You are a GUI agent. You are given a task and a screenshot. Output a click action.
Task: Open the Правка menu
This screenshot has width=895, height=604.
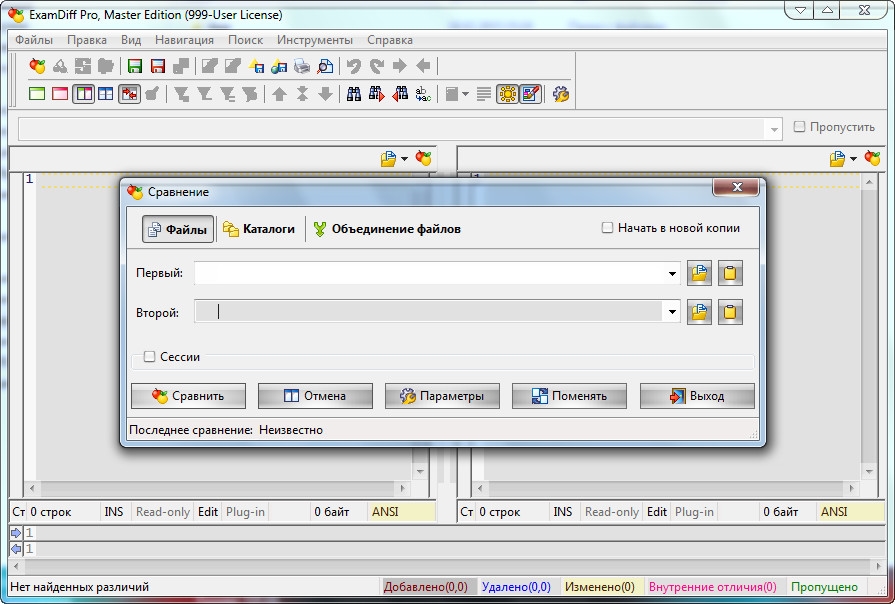(87, 40)
